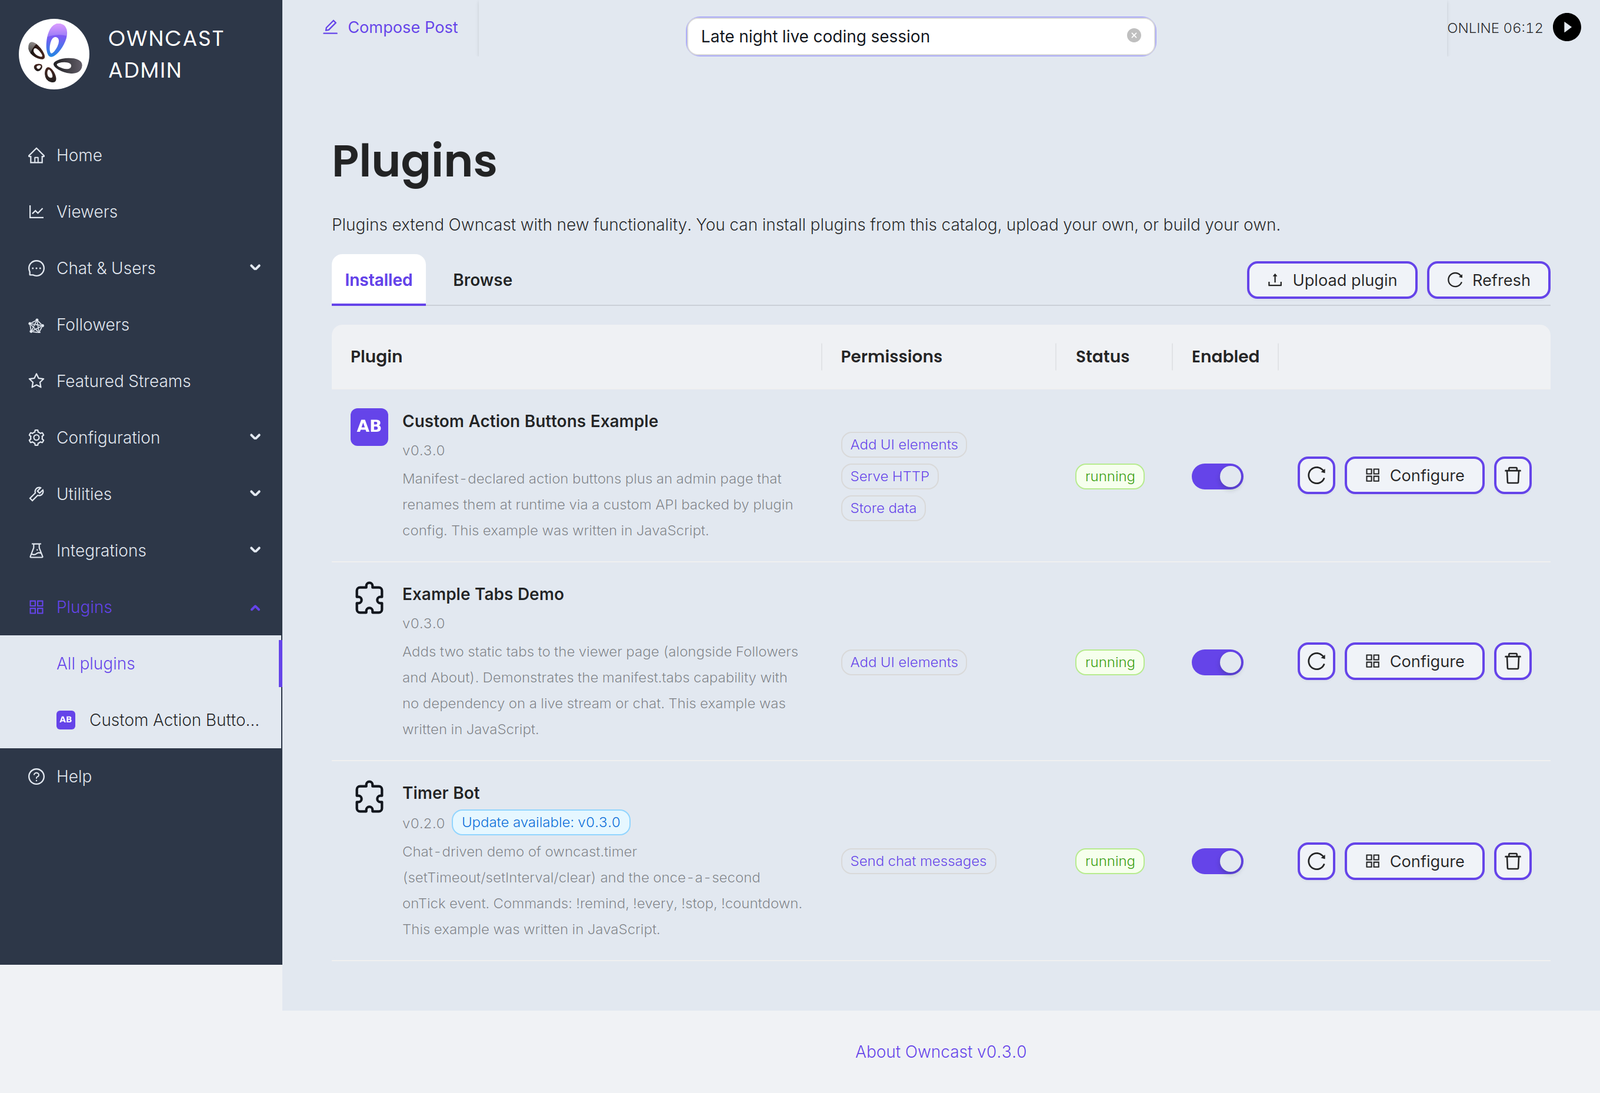The width and height of the screenshot is (1600, 1093).
Task: Click the Plugins grid icon in sidebar
Action: (37, 607)
